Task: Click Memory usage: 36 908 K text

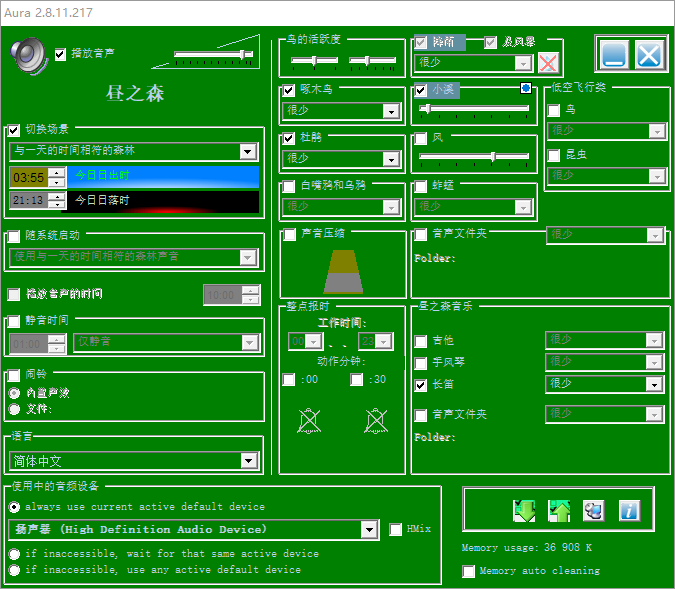Action: point(526,548)
